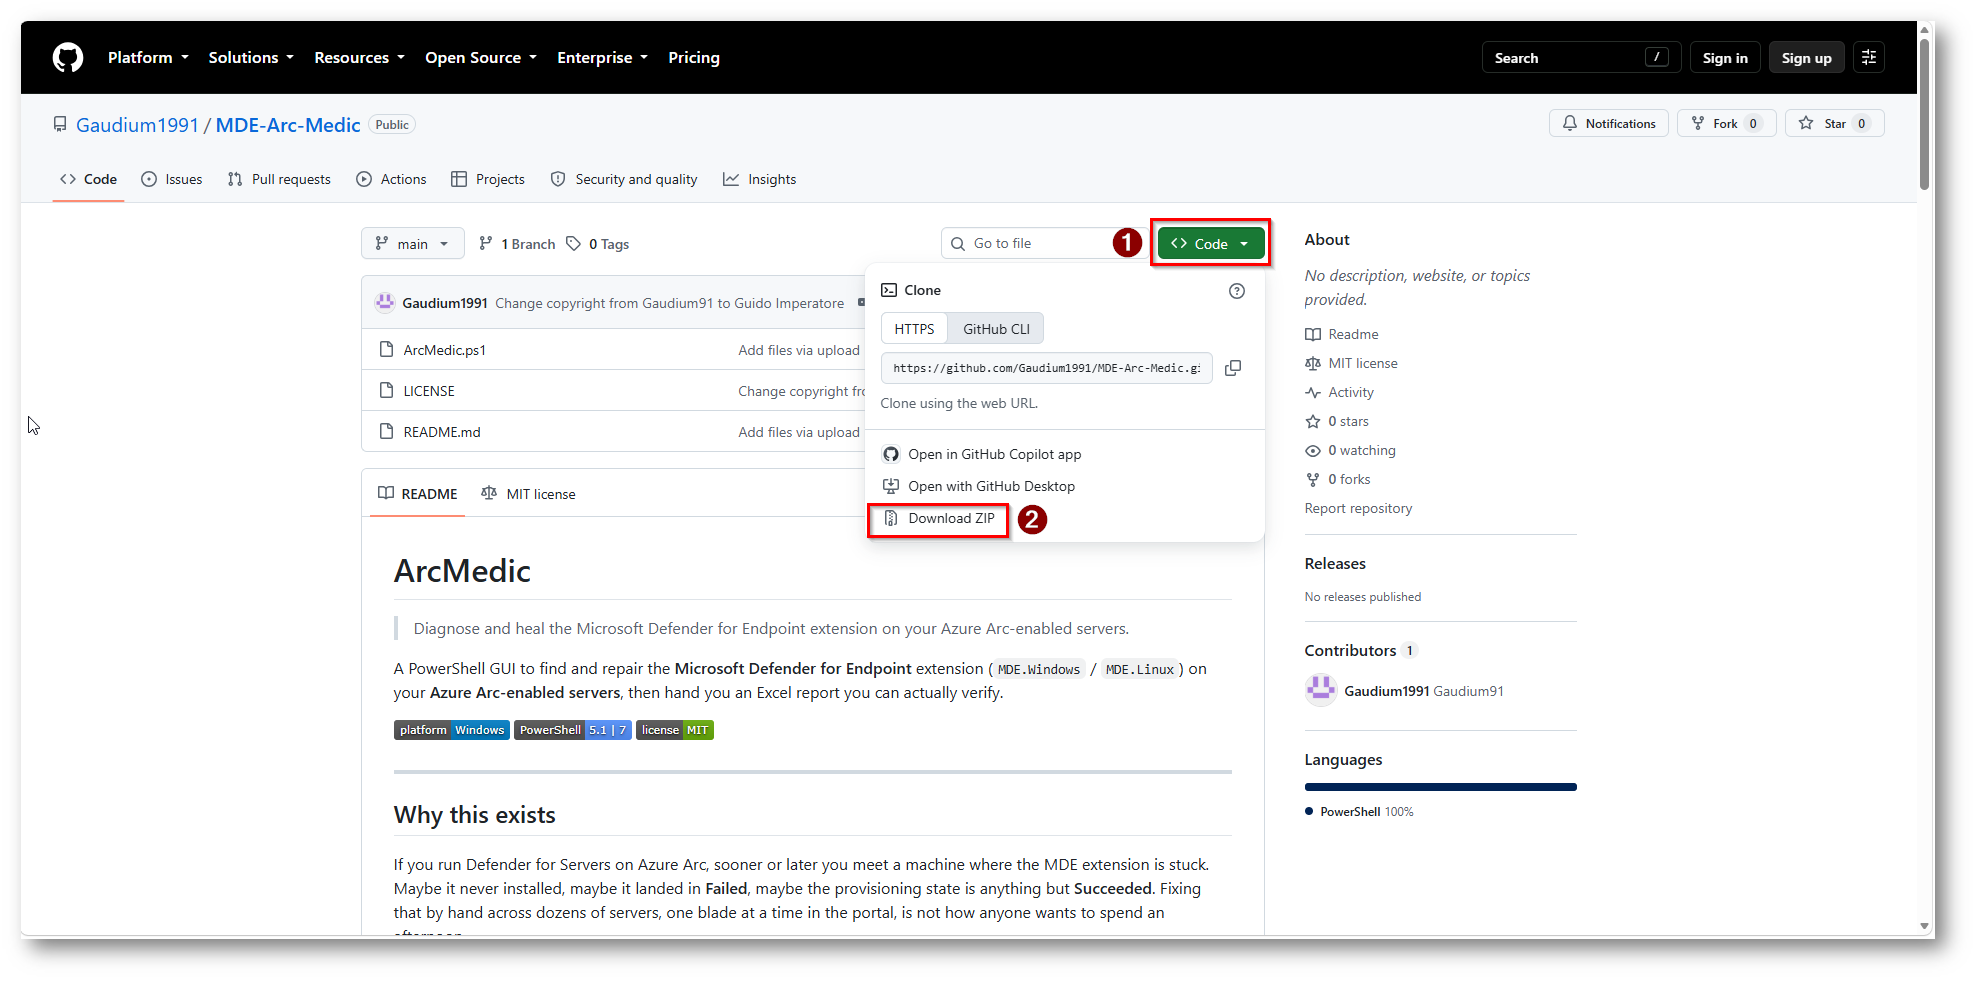Click the file icon beside ArcMedic.ps1
The height and width of the screenshot is (981, 1977).
[386, 350]
